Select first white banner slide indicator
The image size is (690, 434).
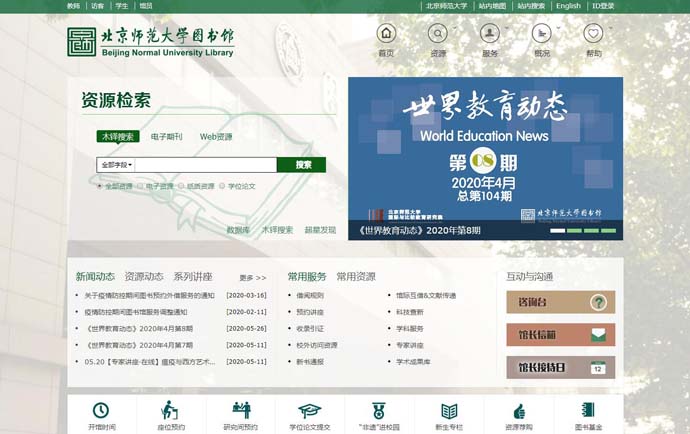coord(558,231)
